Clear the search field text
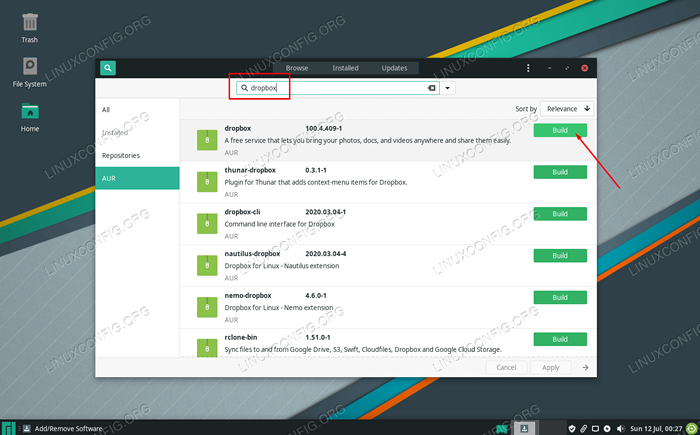Viewport: 700px width, 435px height. [x=431, y=88]
